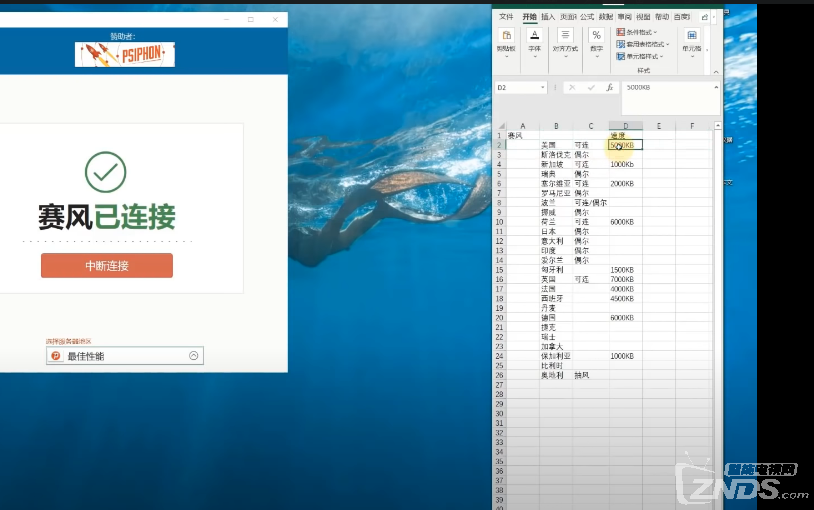Switch to the Help (帮助) tab
Image resolution: width=814 pixels, height=510 pixels.
tap(662, 17)
